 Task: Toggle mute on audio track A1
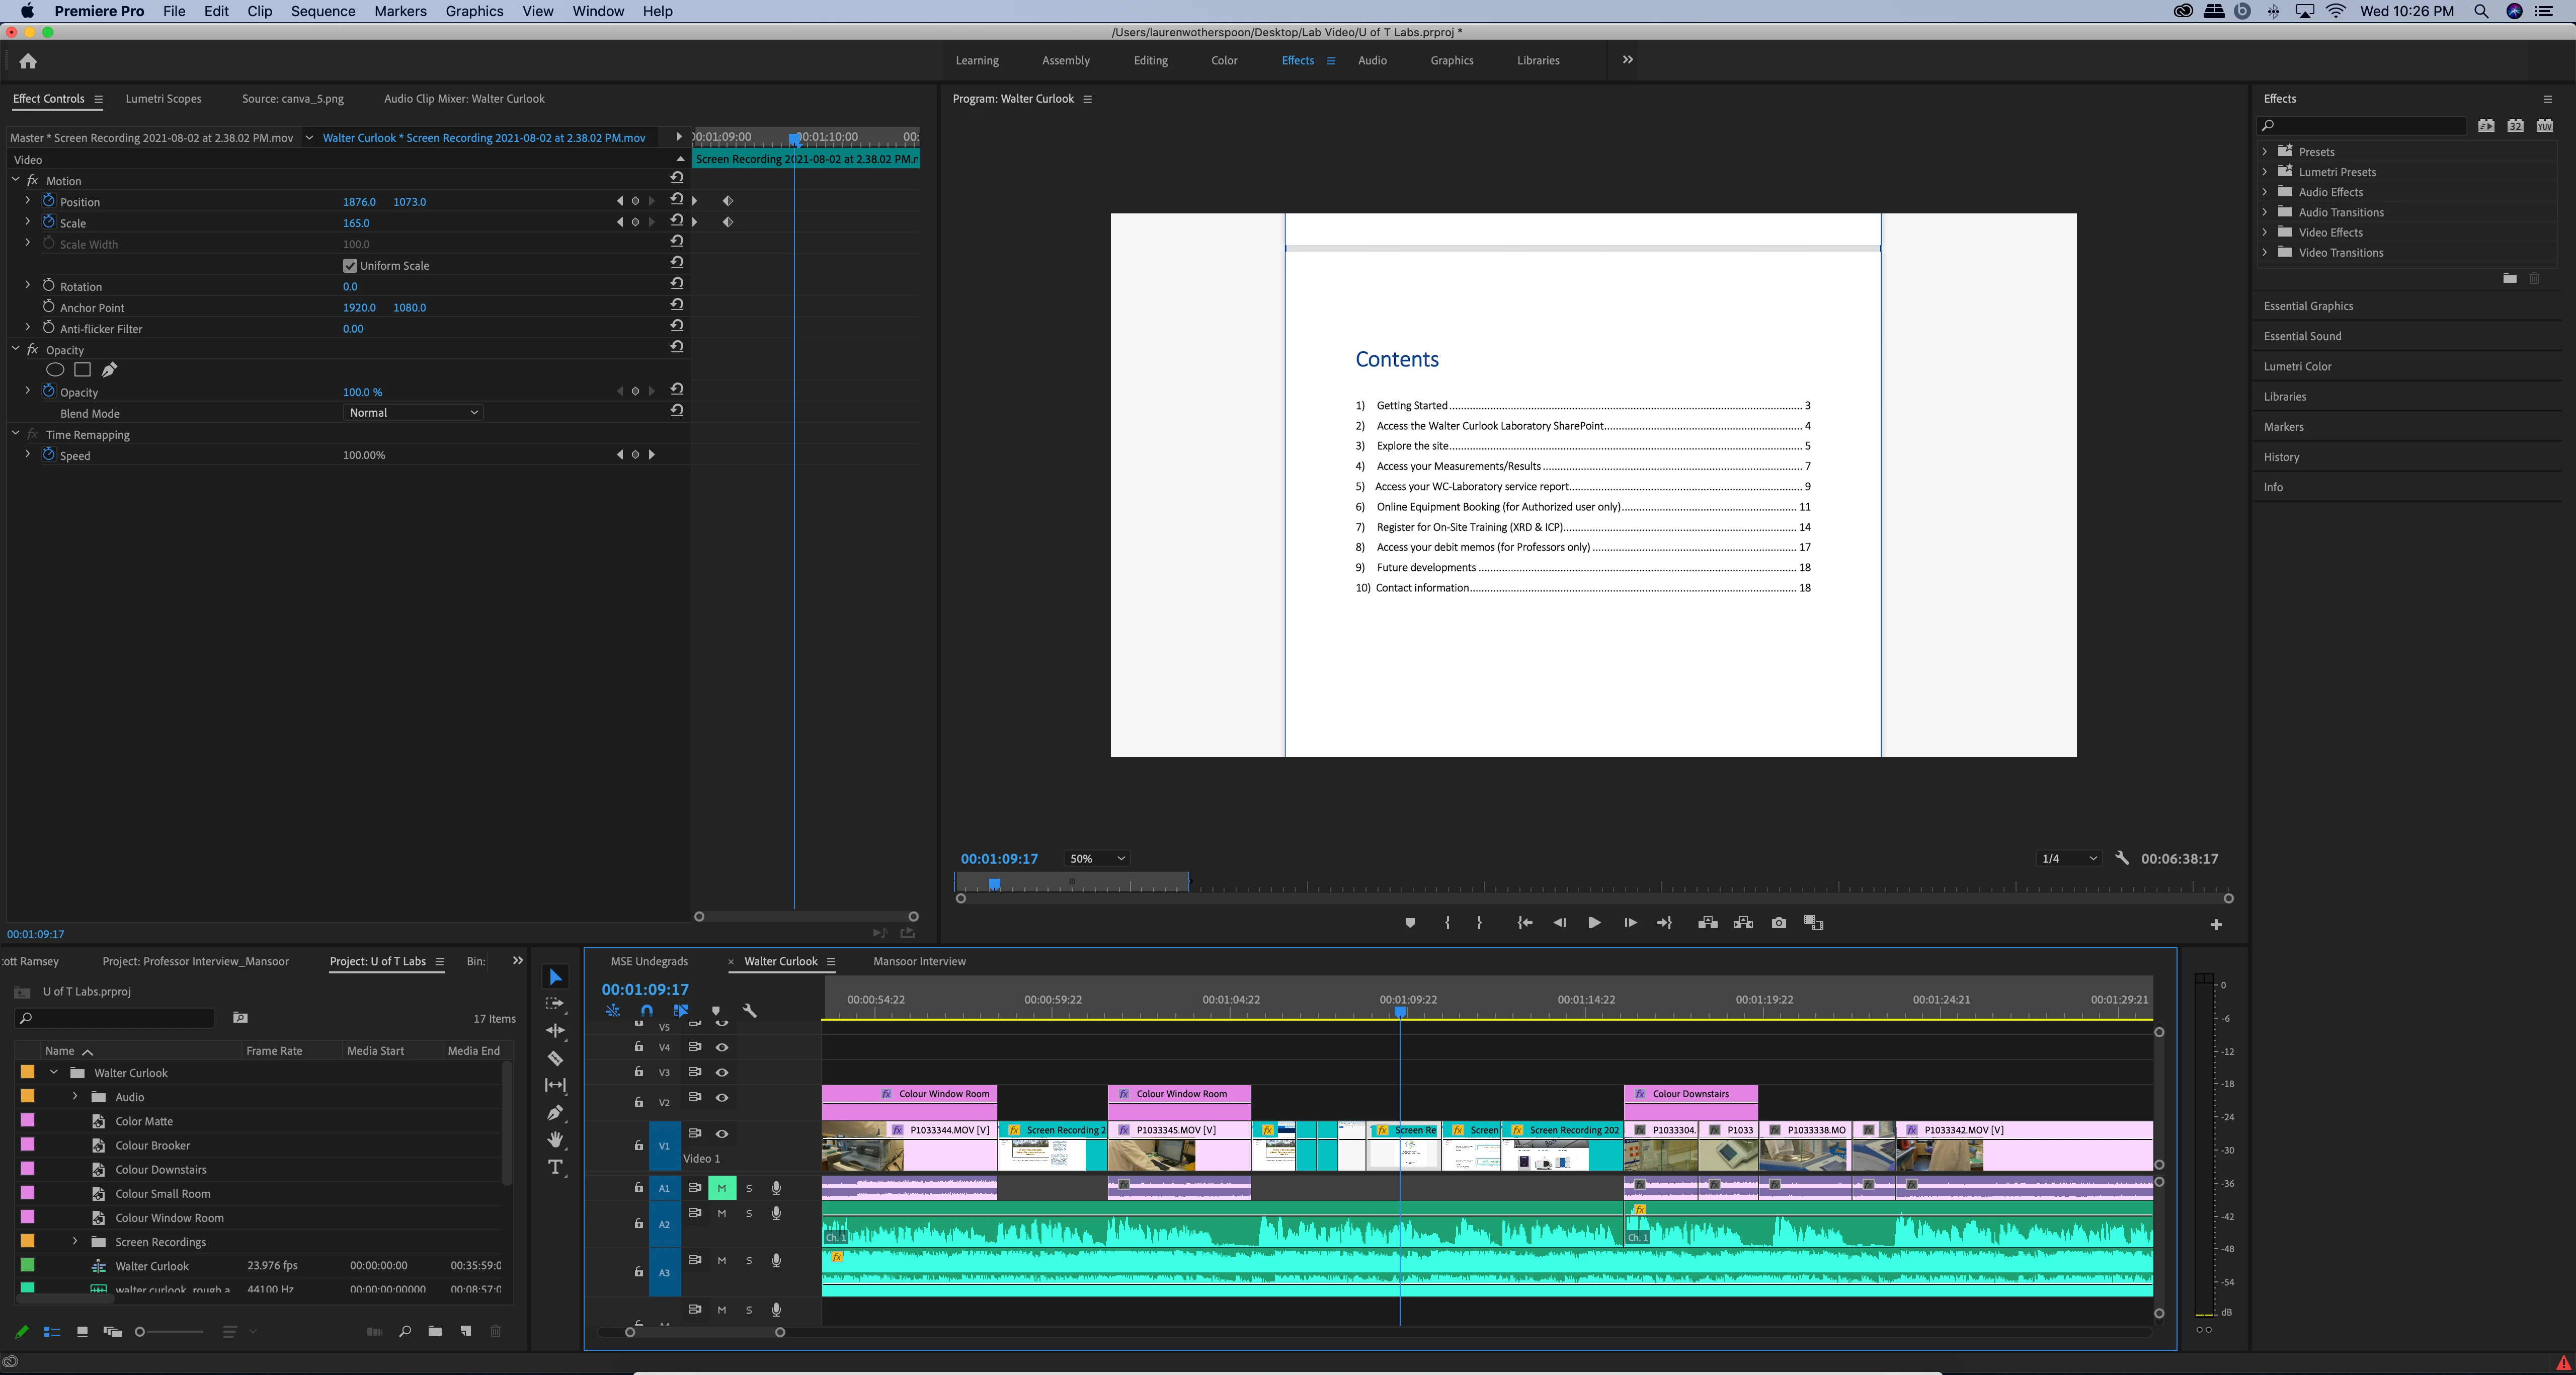(721, 1188)
